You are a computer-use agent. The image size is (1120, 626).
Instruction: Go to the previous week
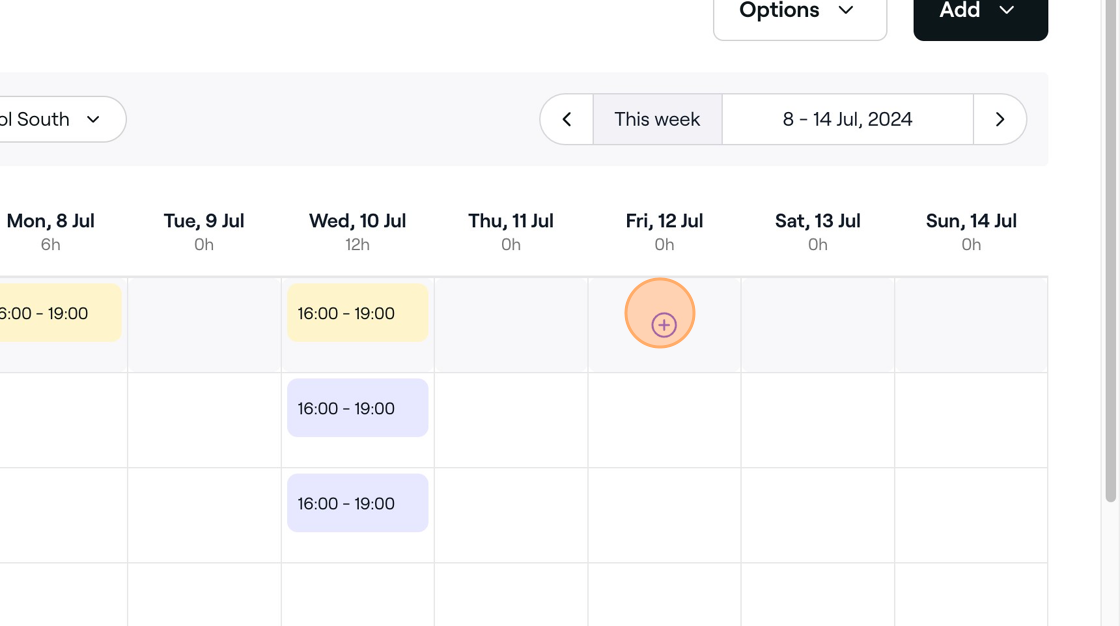[567, 119]
